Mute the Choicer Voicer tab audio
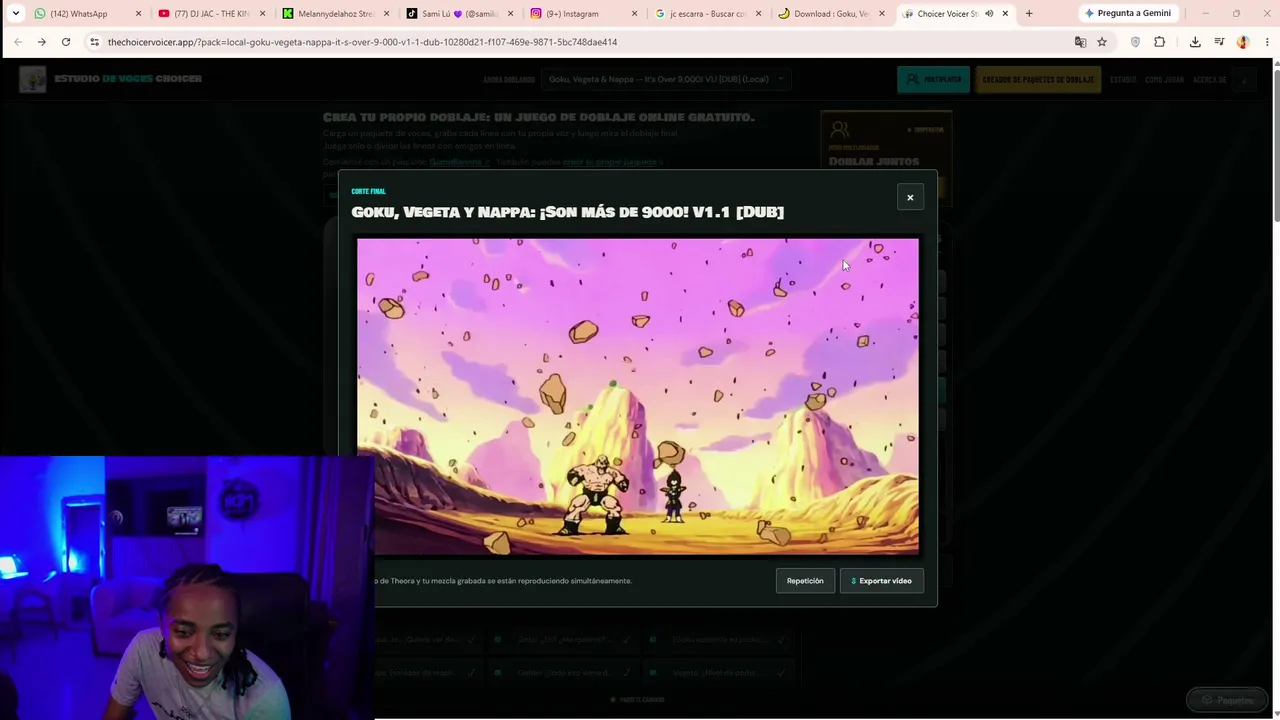The height and width of the screenshot is (720, 1280). [x=988, y=14]
